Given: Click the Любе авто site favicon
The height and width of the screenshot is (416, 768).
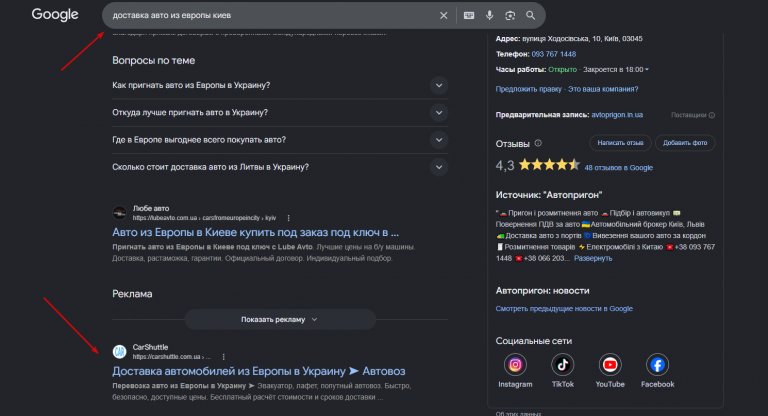Looking at the screenshot, I should [120, 213].
